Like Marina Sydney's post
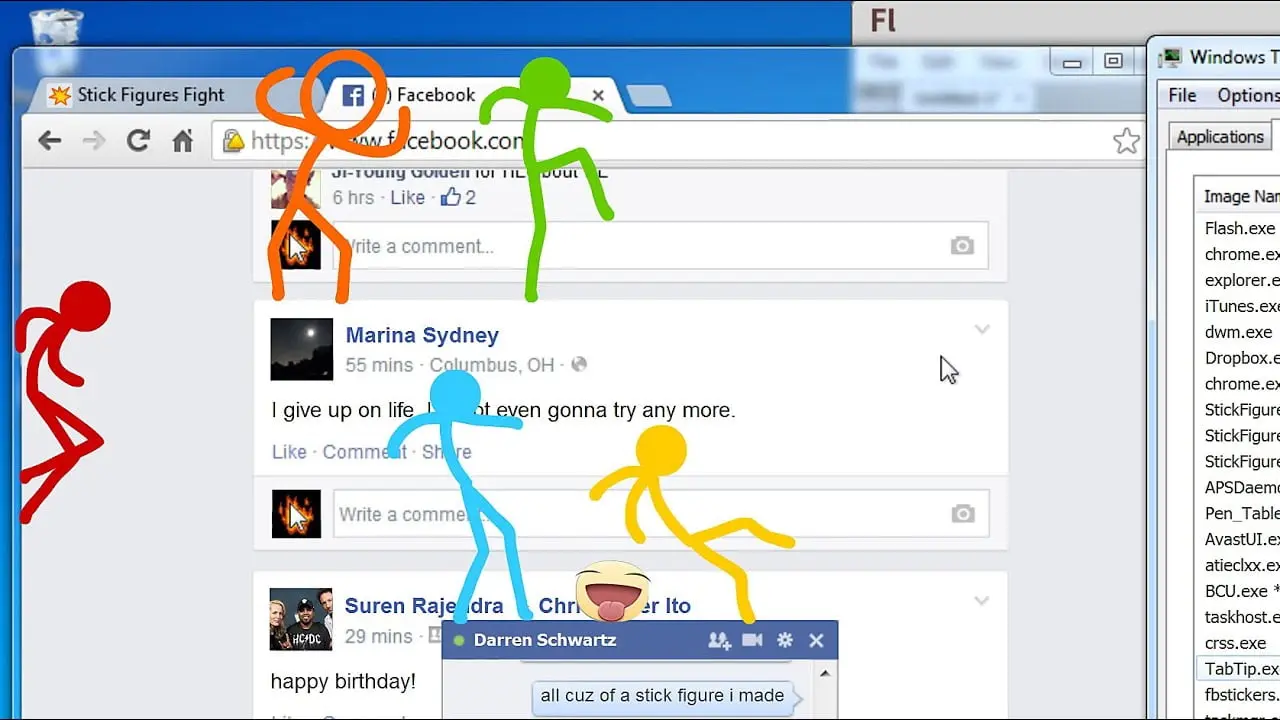This screenshot has width=1280, height=720. tap(289, 452)
